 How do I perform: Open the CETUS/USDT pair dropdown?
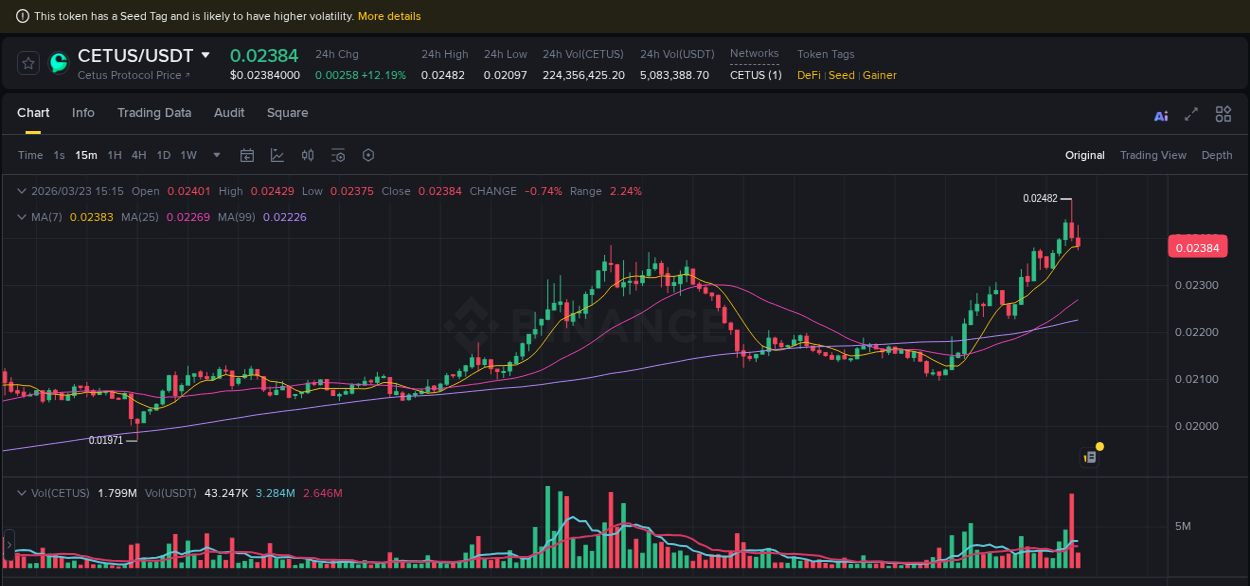click(x=204, y=55)
